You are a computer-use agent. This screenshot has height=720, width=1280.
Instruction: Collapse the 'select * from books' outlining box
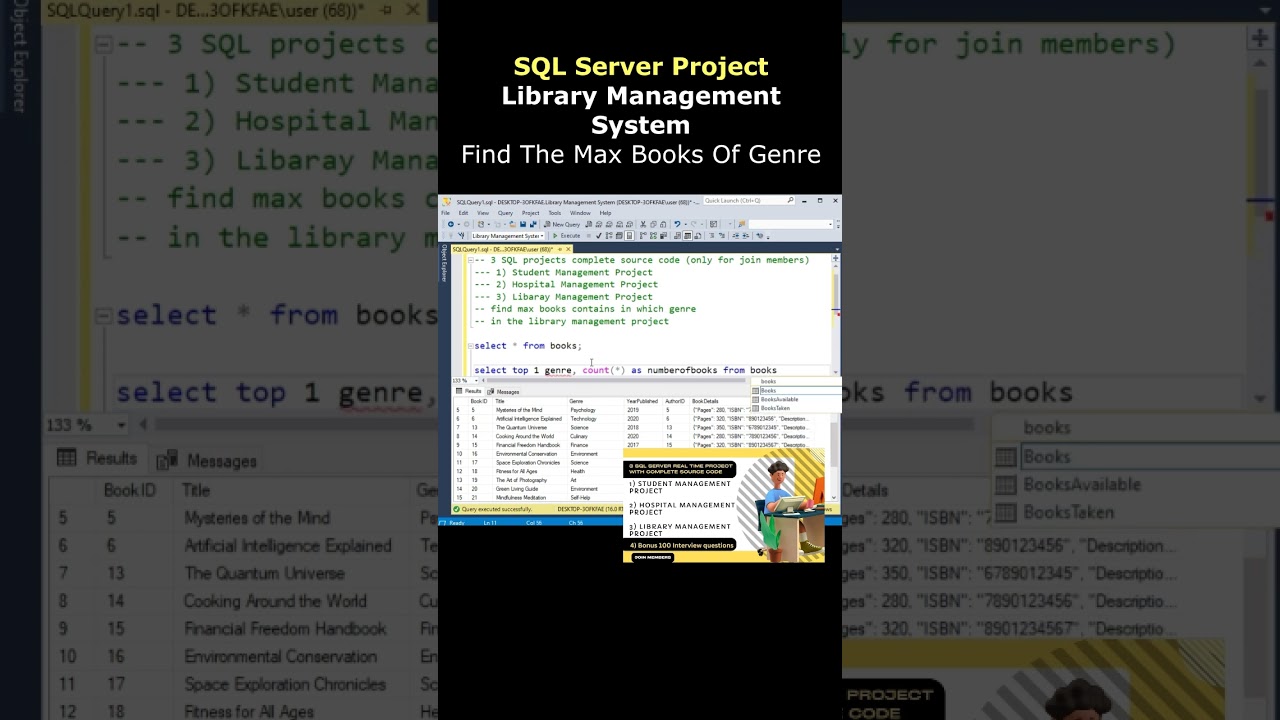point(470,346)
